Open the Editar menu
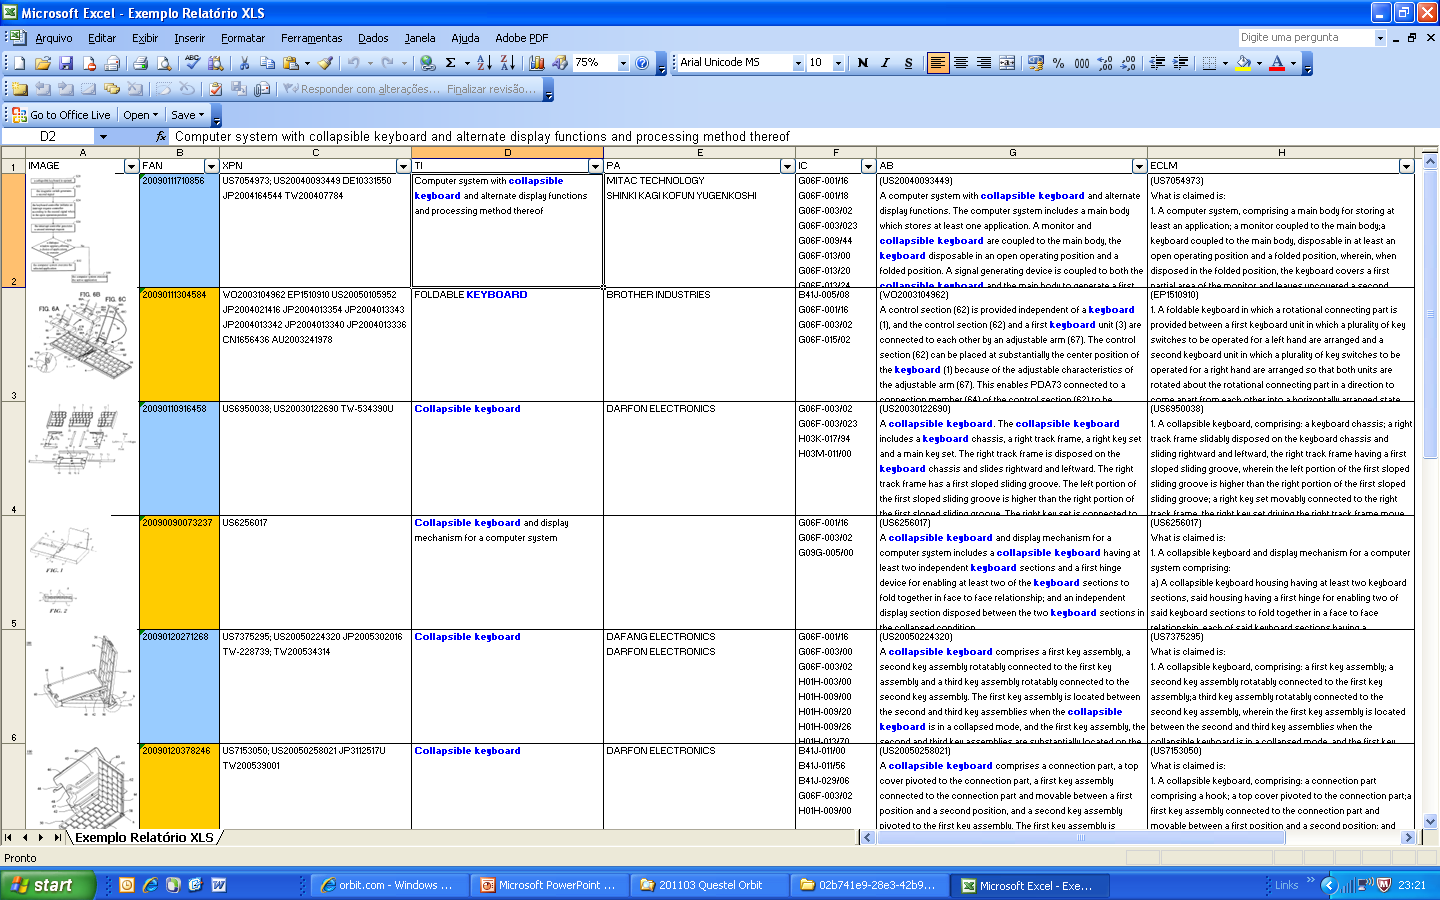The width and height of the screenshot is (1440, 900). click(x=102, y=38)
